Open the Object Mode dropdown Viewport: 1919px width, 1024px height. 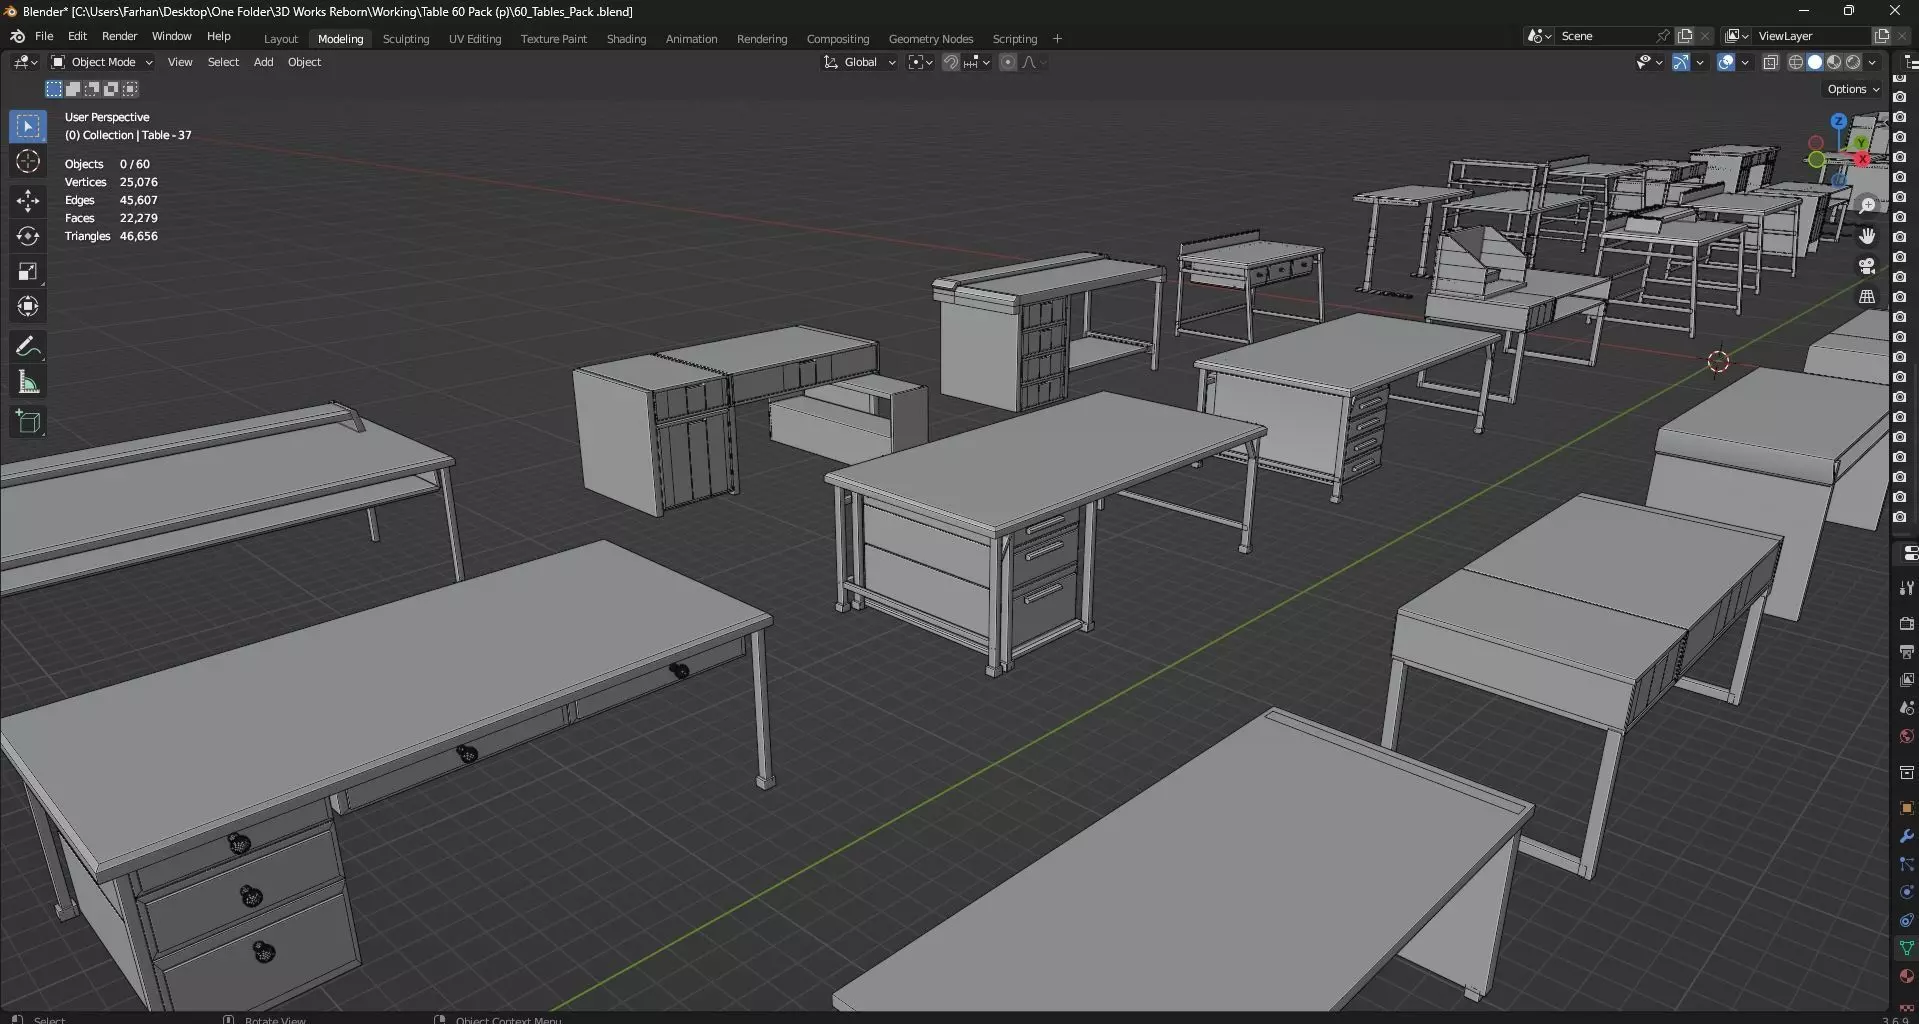(x=101, y=62)
